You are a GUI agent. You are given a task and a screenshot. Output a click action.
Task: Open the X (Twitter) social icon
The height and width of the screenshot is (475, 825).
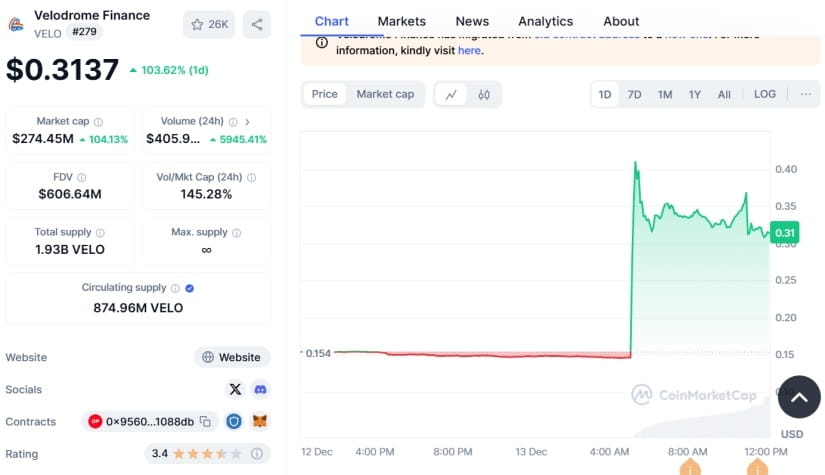(x=235, y=389)
